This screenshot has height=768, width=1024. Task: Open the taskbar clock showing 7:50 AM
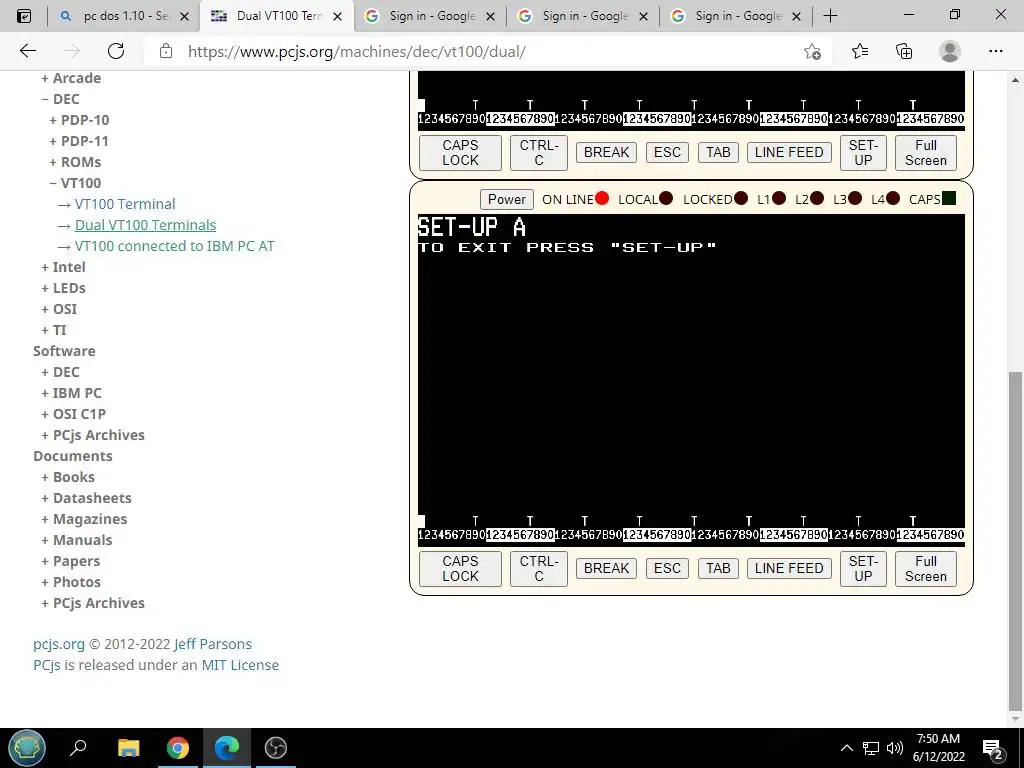tap(938, 748)
